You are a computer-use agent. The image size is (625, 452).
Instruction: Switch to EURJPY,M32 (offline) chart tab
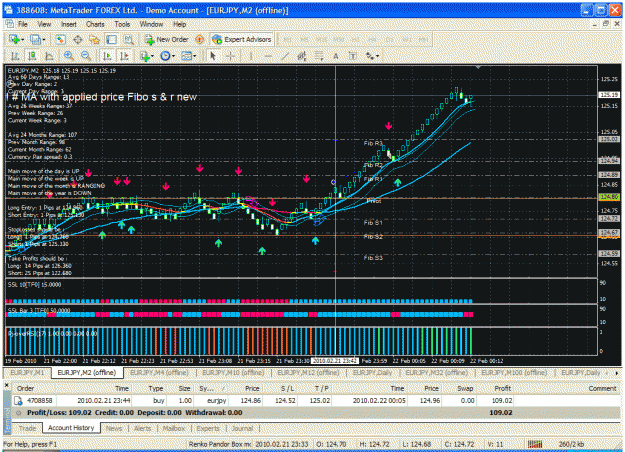pyautogui.click(x=436, y=373)
